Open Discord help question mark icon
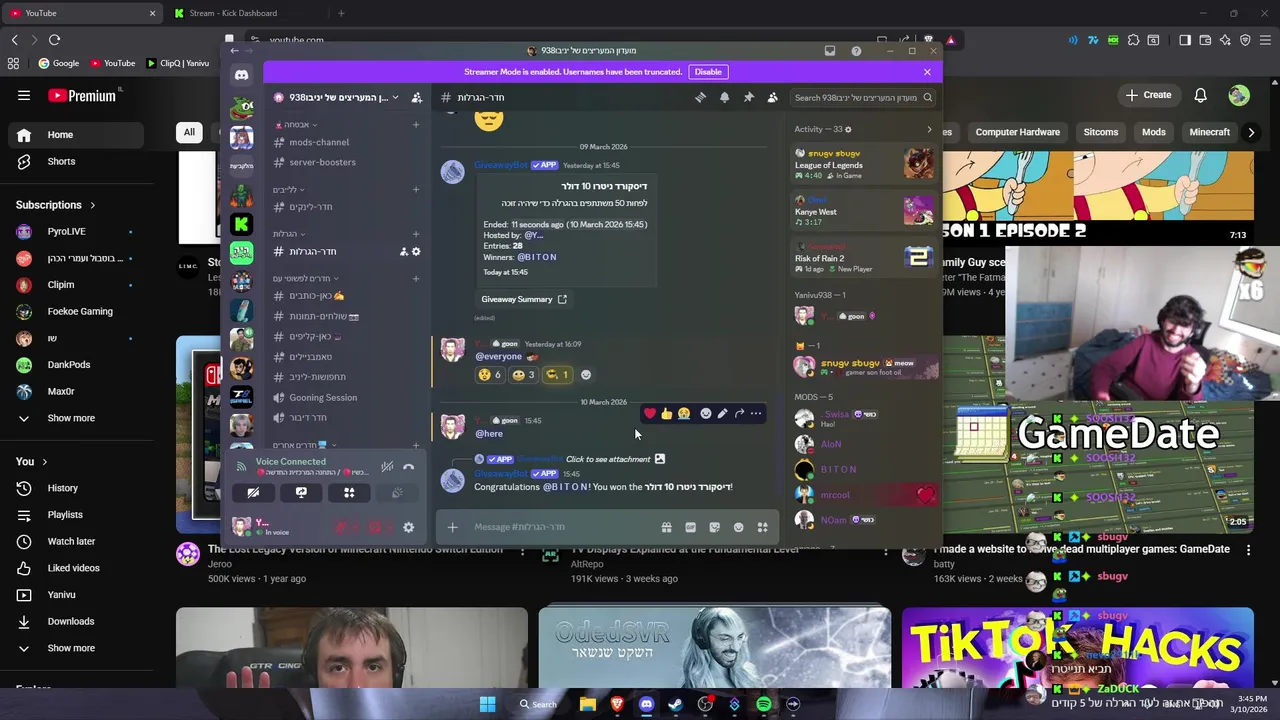Image resolution: width=1280 pixels, height=720 pixels. [x=856, y=51]
